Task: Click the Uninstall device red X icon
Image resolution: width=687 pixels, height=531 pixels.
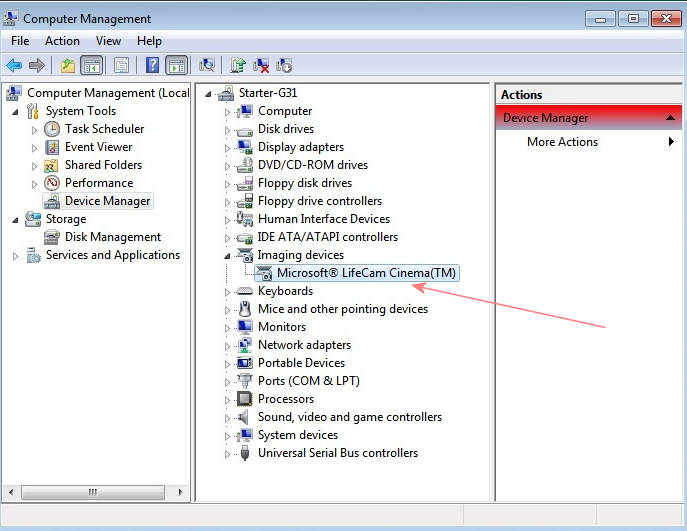Action: pos(261,66)
